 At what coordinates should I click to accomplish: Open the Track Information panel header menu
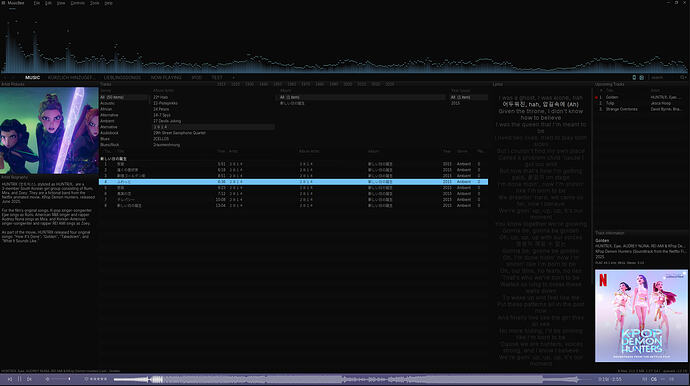tap(609, 233)
